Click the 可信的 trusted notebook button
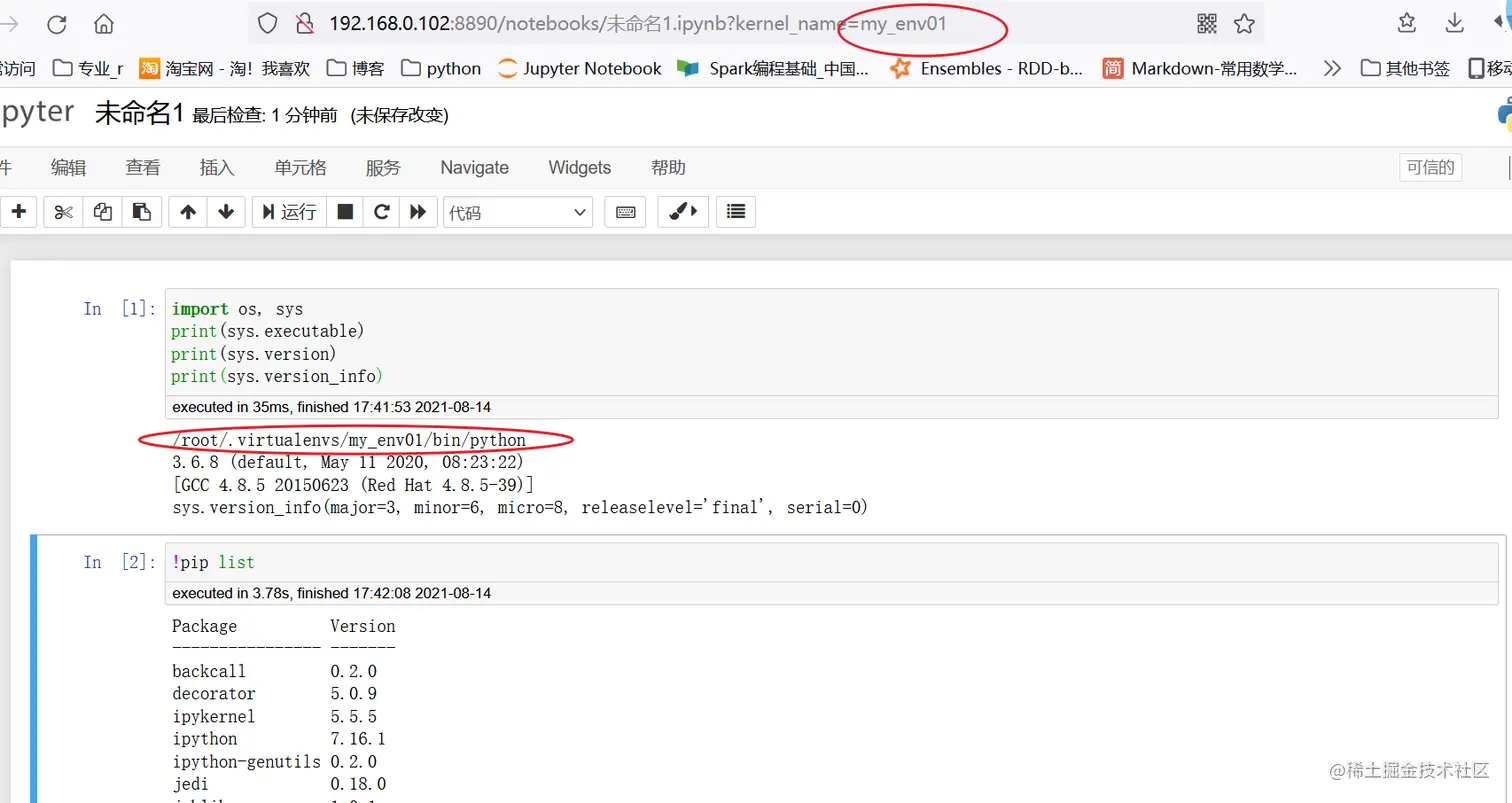 point(1430,167)
